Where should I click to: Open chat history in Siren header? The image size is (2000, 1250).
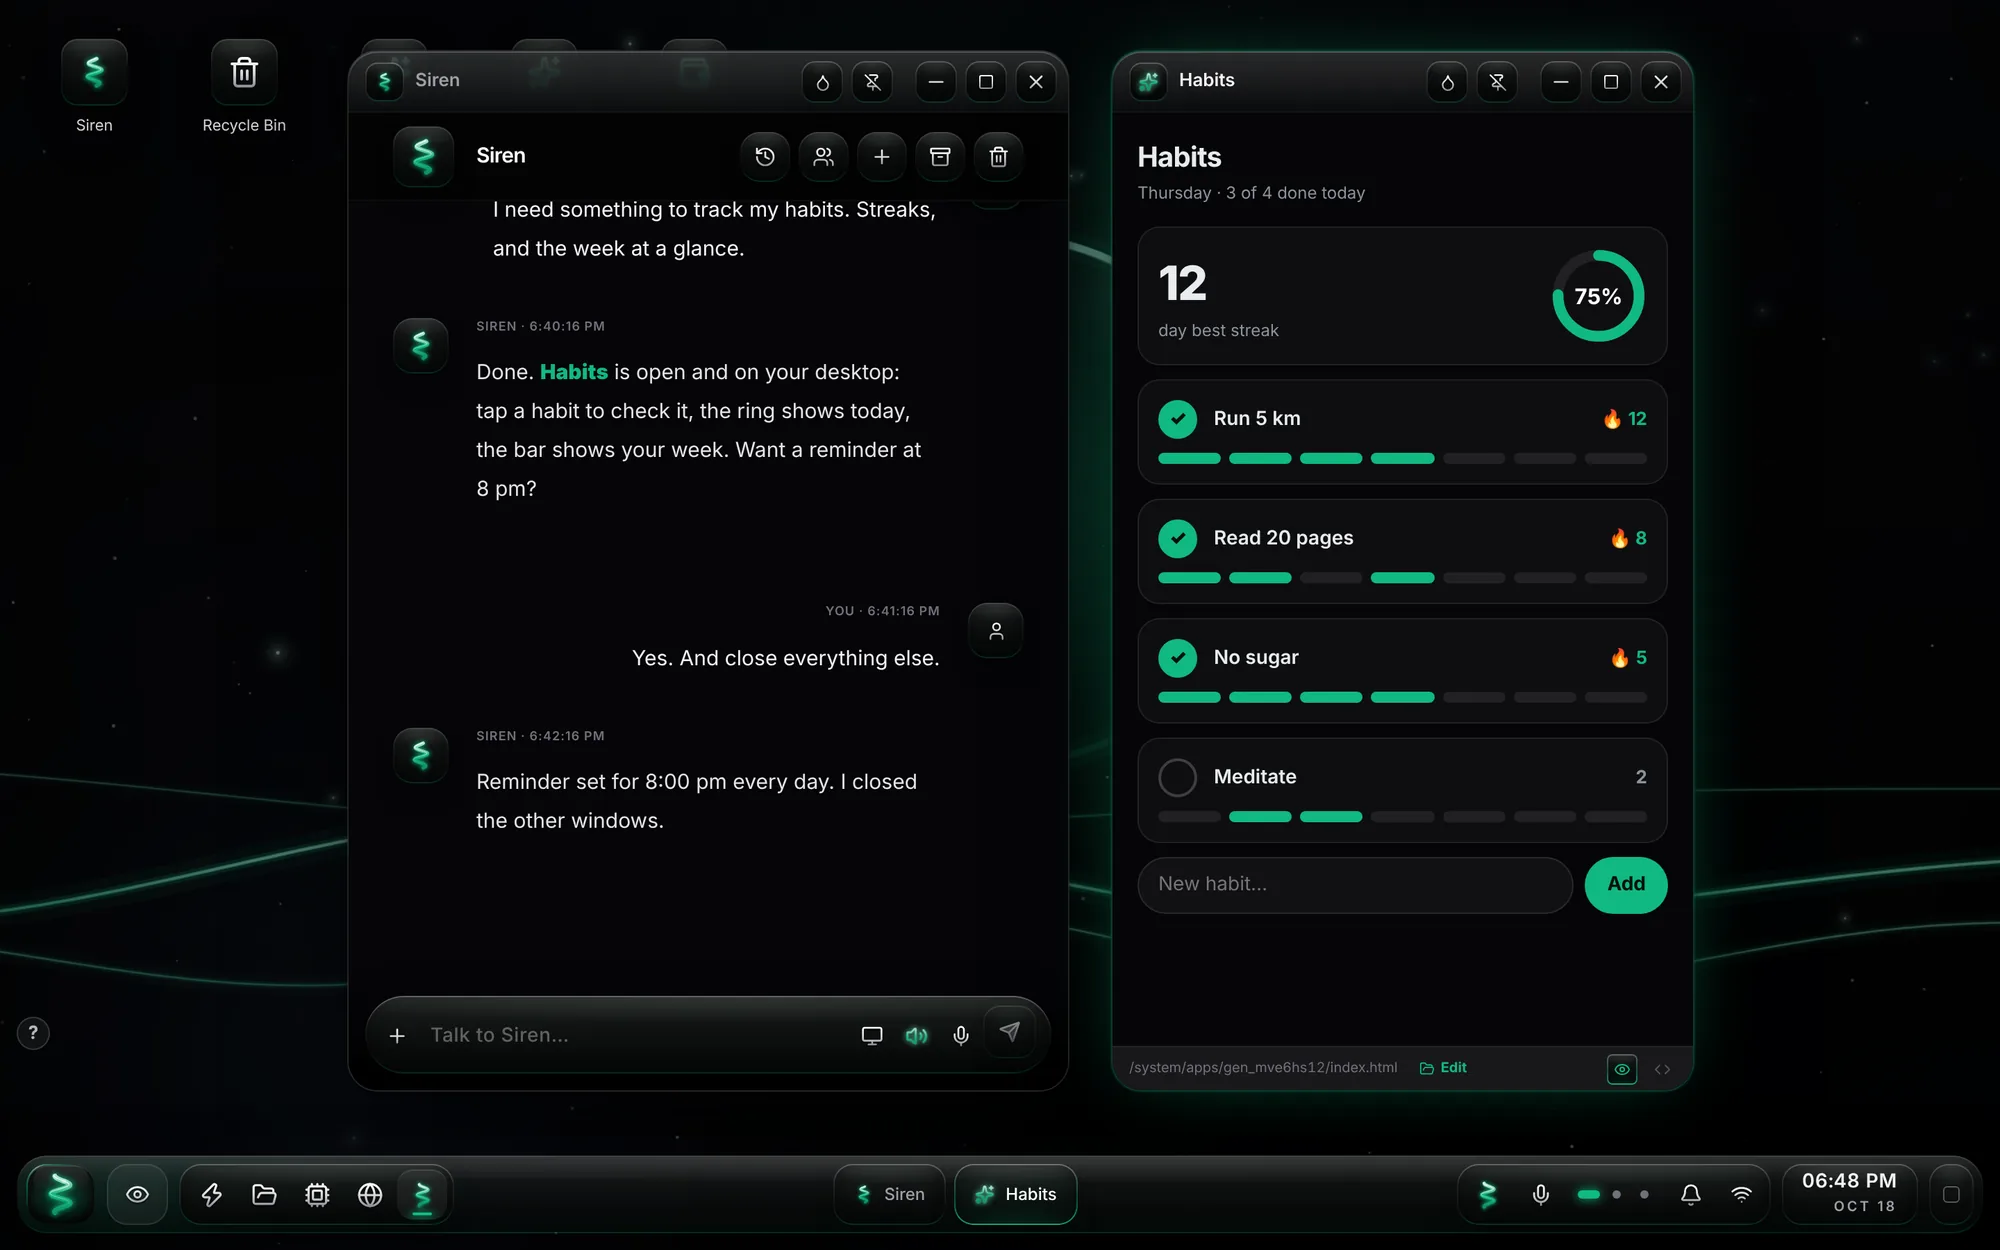coord(765,157)
